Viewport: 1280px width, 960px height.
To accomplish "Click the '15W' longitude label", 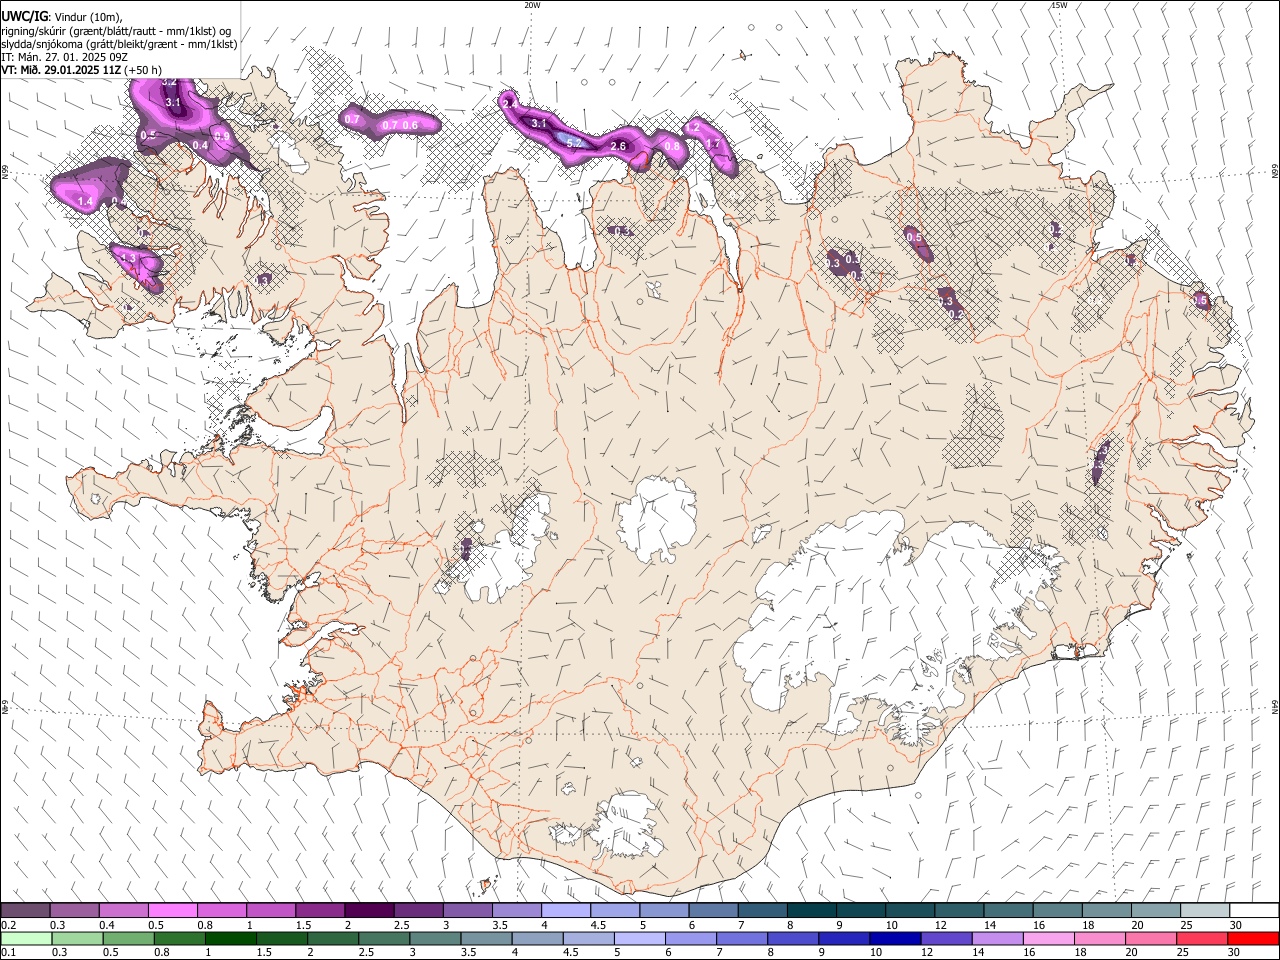I will tap(1058, 5).
